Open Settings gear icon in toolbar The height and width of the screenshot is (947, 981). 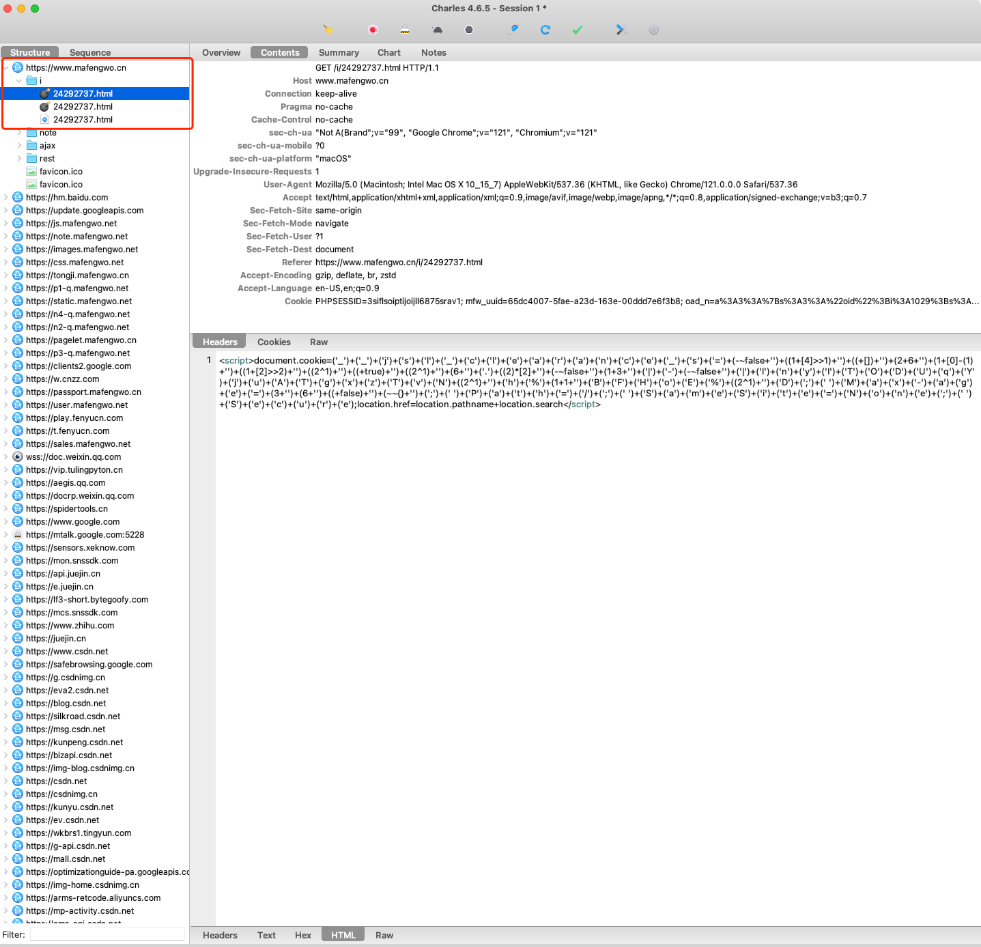coord(654,29)
